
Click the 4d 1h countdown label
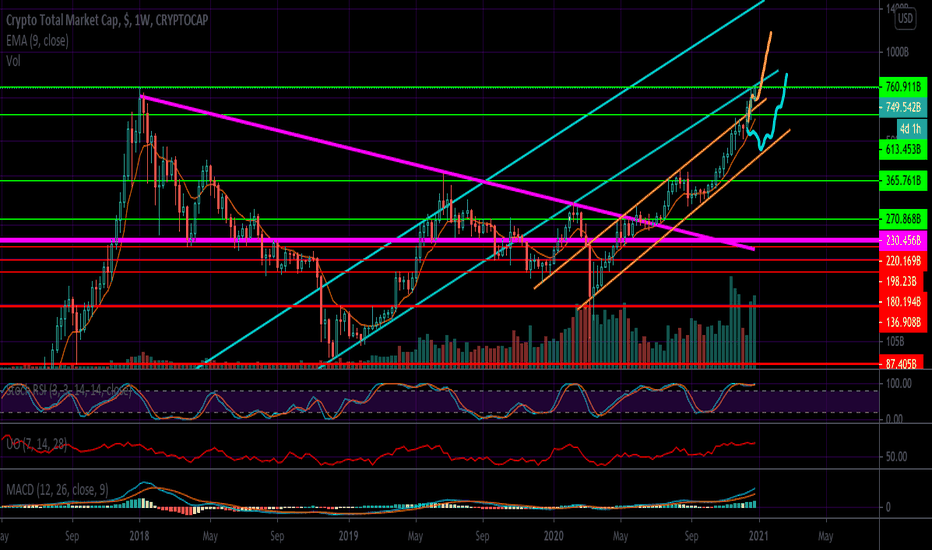click(910, 128)
